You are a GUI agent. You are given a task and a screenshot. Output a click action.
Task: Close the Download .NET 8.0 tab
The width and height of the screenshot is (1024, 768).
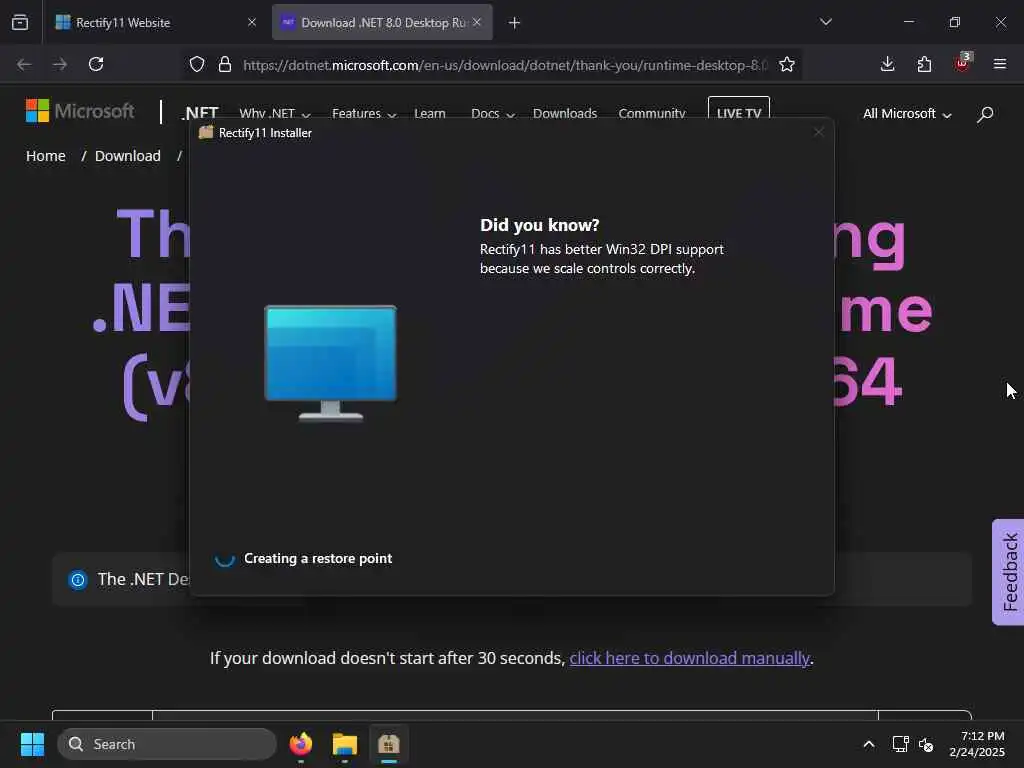pyautogui.click(x=477, y=22)
